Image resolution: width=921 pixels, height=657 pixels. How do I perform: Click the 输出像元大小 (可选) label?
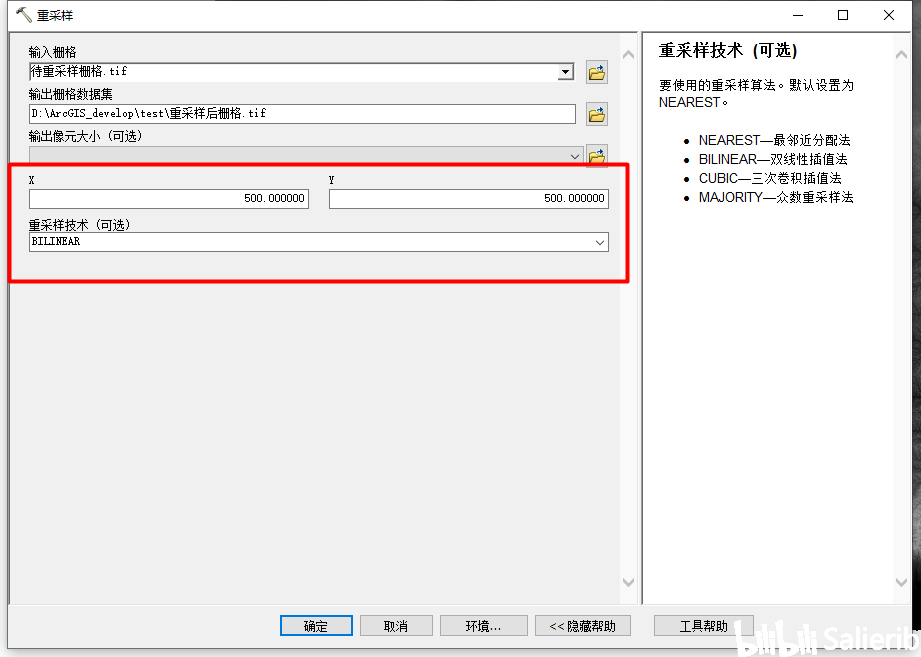pos(85,136)
